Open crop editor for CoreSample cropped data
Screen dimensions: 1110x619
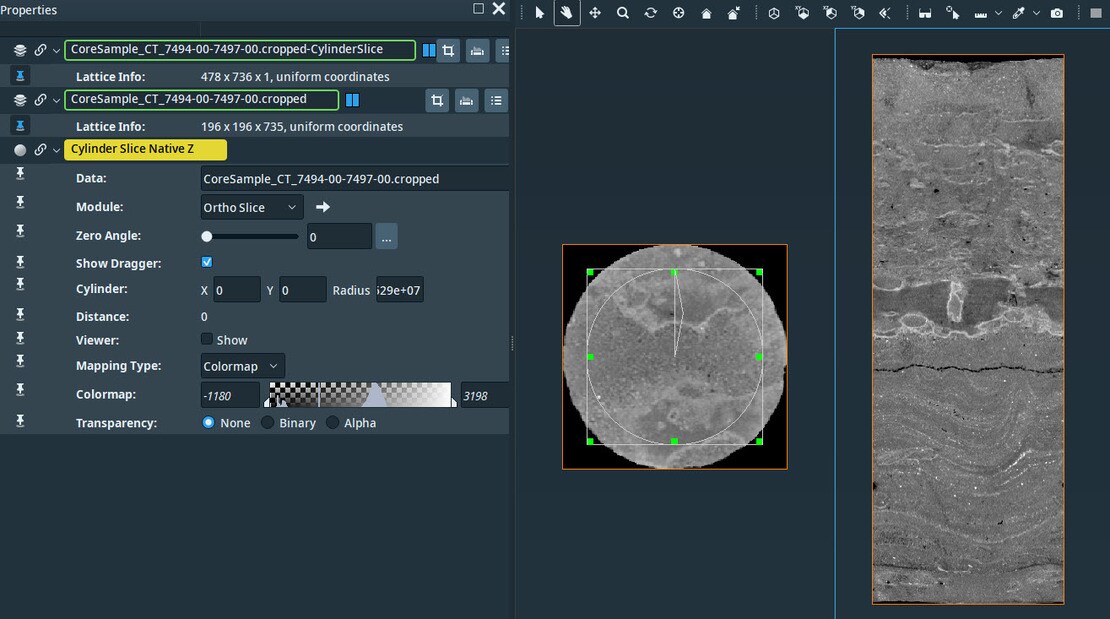[437, 100]
